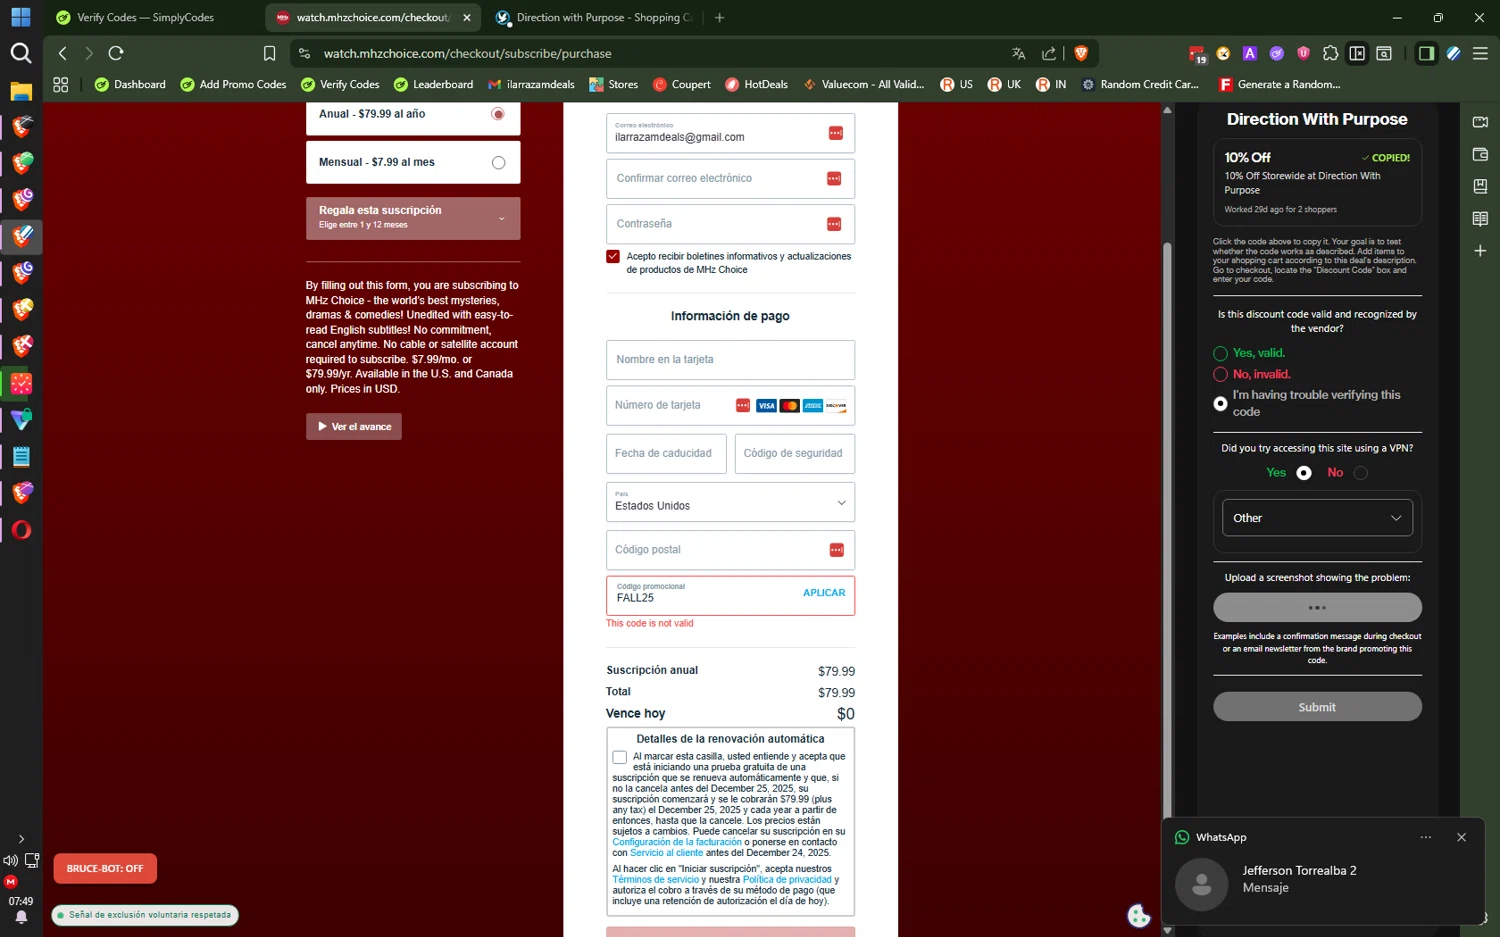Open the Leaderboard bookmark
Screen dimensions: 1500x937
click(433, 84)
